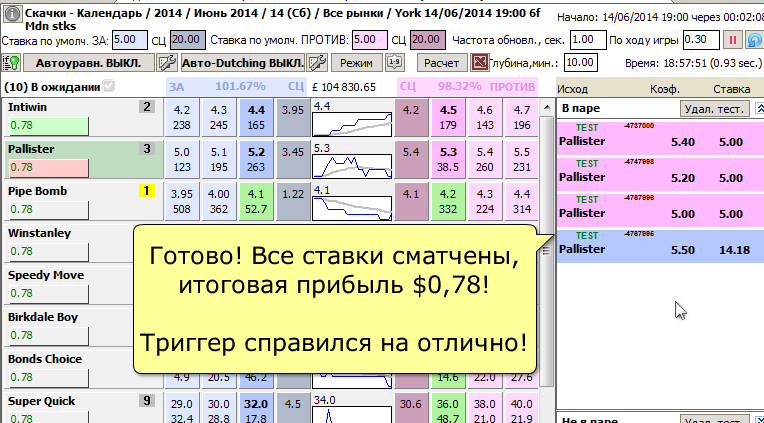Viewport: 764px width, 423px height.
Task: Select runner Birkdale Boy name
Action: point(43,317)
